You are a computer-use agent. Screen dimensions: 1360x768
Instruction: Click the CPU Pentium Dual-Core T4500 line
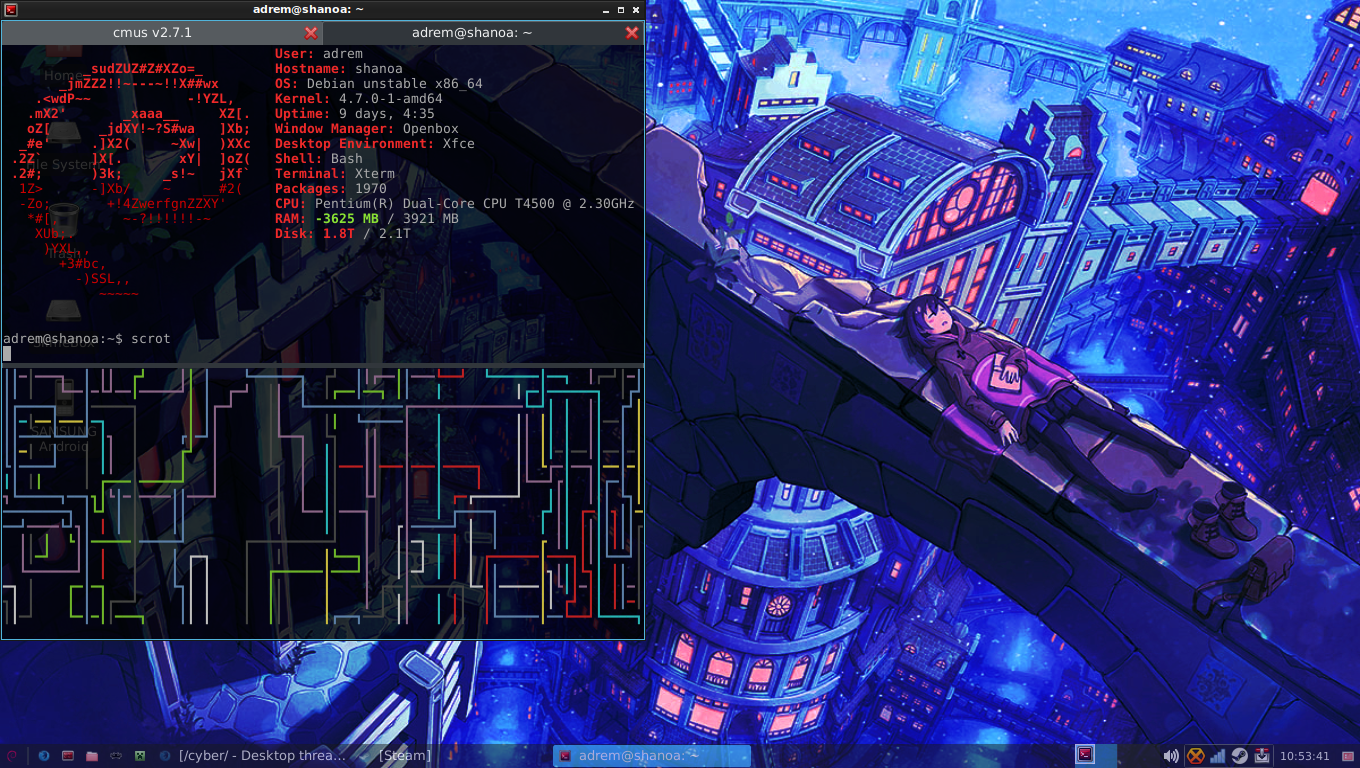tap(455, 204)
